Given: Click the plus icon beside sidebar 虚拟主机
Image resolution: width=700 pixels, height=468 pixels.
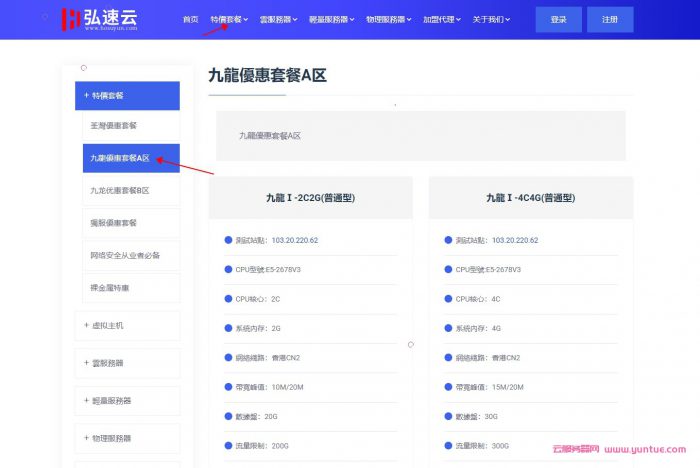Looking at the screenshot, I should 86,325.
